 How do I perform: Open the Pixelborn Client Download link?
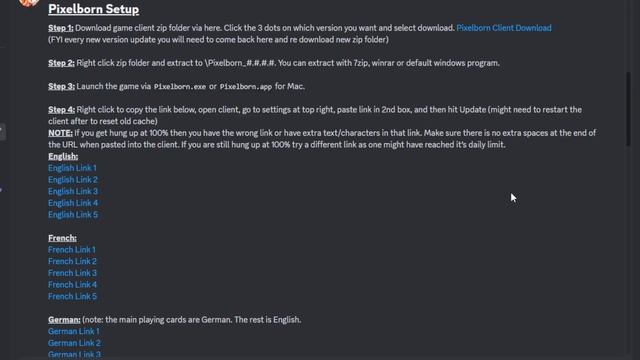[504, 28]
